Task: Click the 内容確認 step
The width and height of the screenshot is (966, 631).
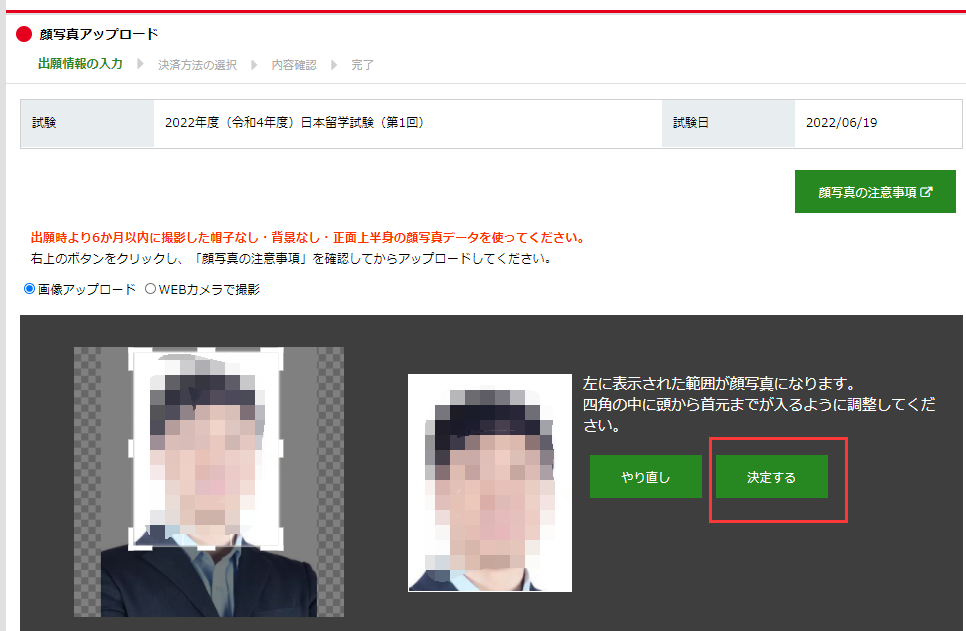Action: pos(294,65)
